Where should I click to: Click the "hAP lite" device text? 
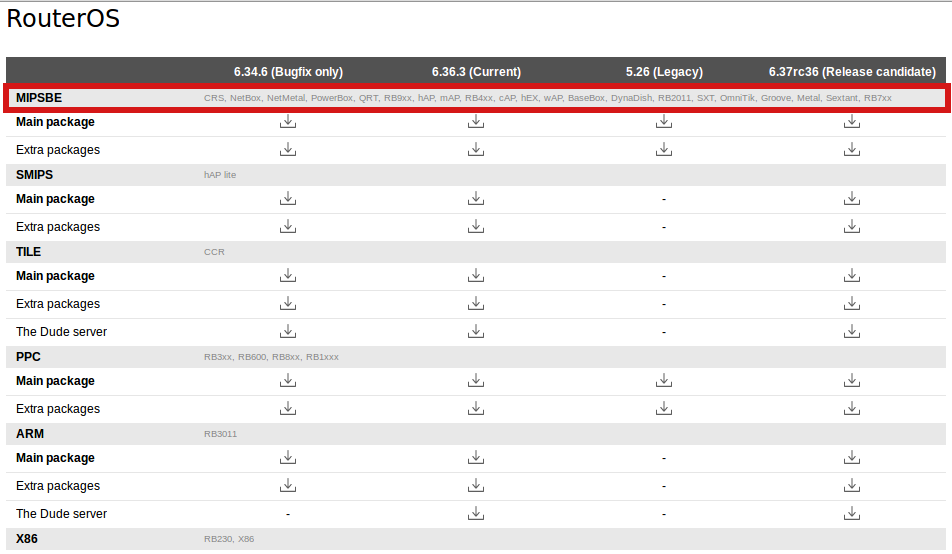tap(220, 175)
